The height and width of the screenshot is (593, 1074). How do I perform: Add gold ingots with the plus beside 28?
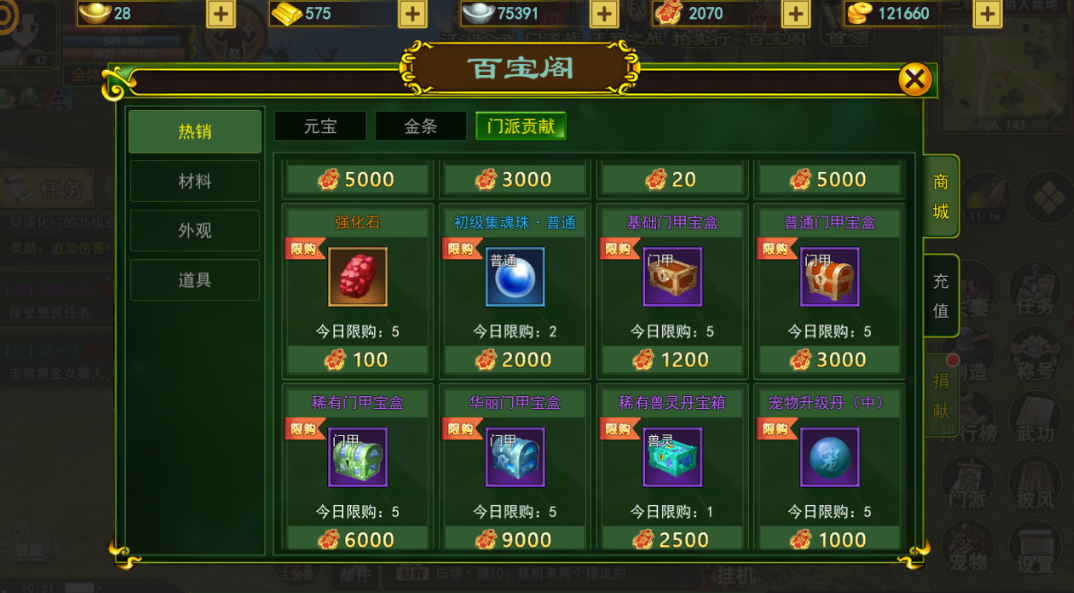tap(221, 13)
